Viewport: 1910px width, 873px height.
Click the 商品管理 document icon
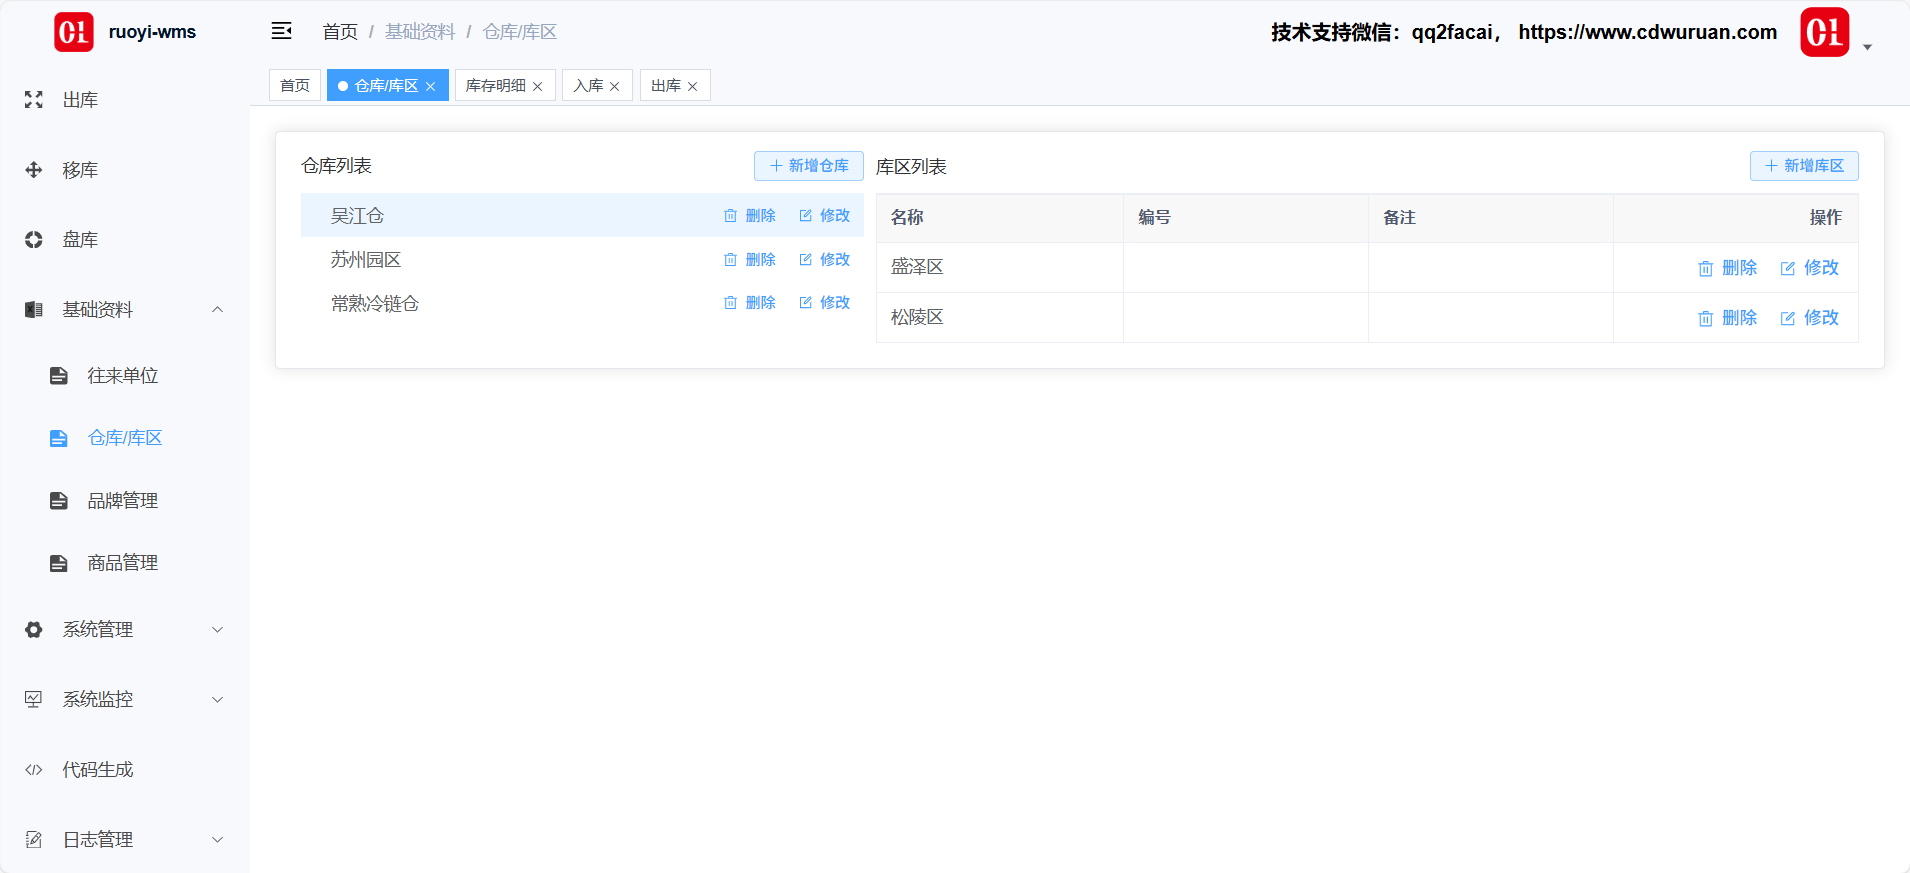pyautogui.click(x=59, y=563)
